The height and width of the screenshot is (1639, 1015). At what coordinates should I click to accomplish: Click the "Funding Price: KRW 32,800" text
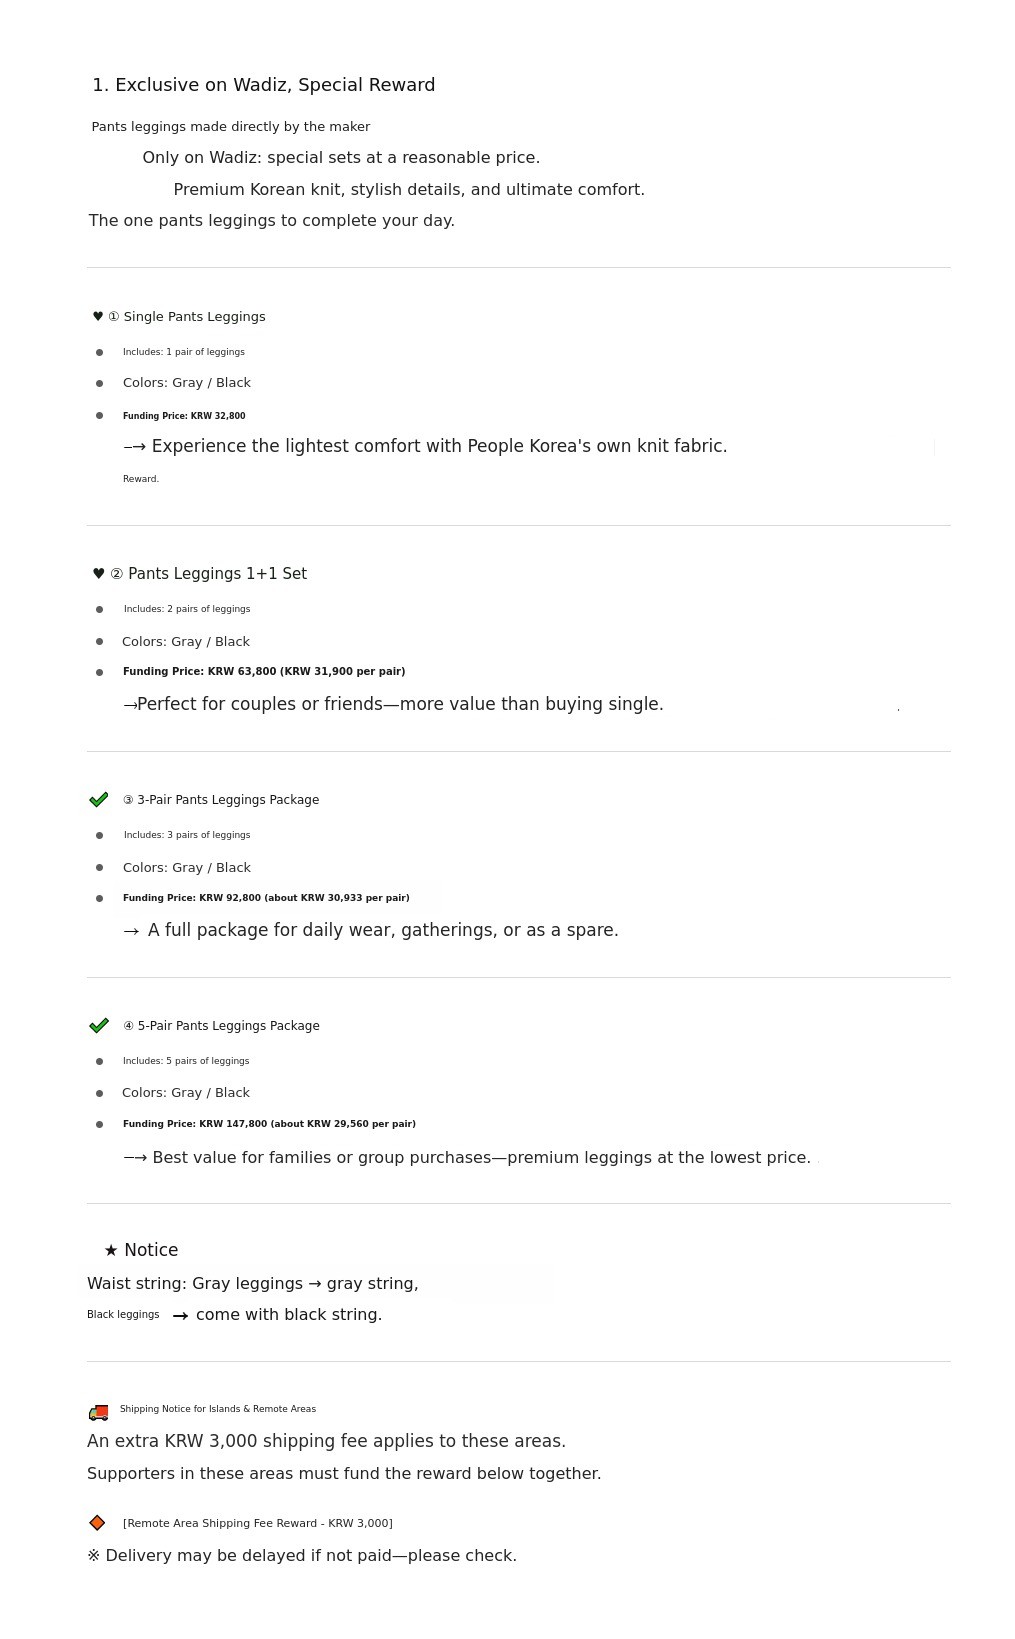point(184,416)
